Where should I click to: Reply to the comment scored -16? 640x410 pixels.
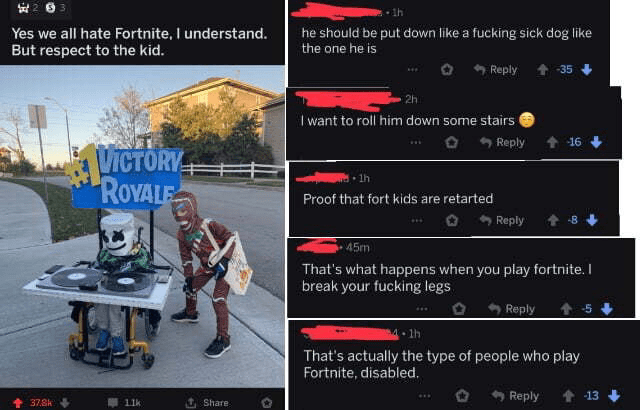coord(502,142)
